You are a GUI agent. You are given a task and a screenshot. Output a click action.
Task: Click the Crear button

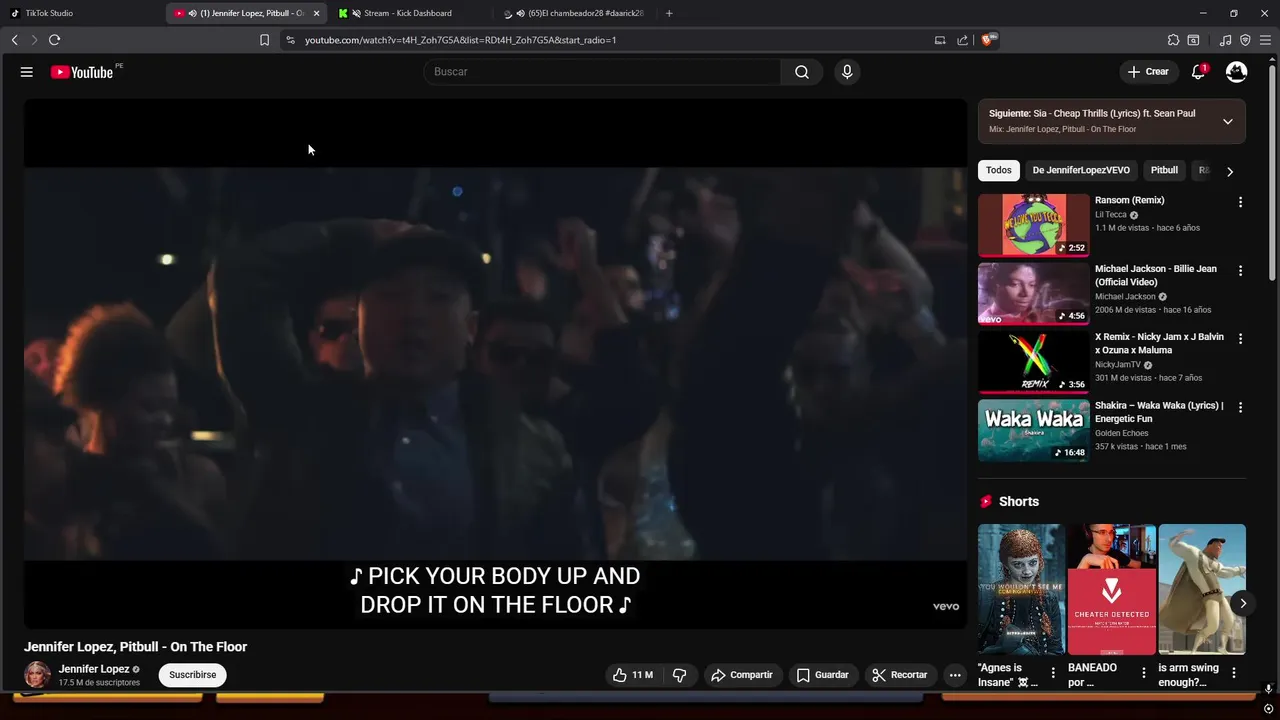click(1148, 72)
